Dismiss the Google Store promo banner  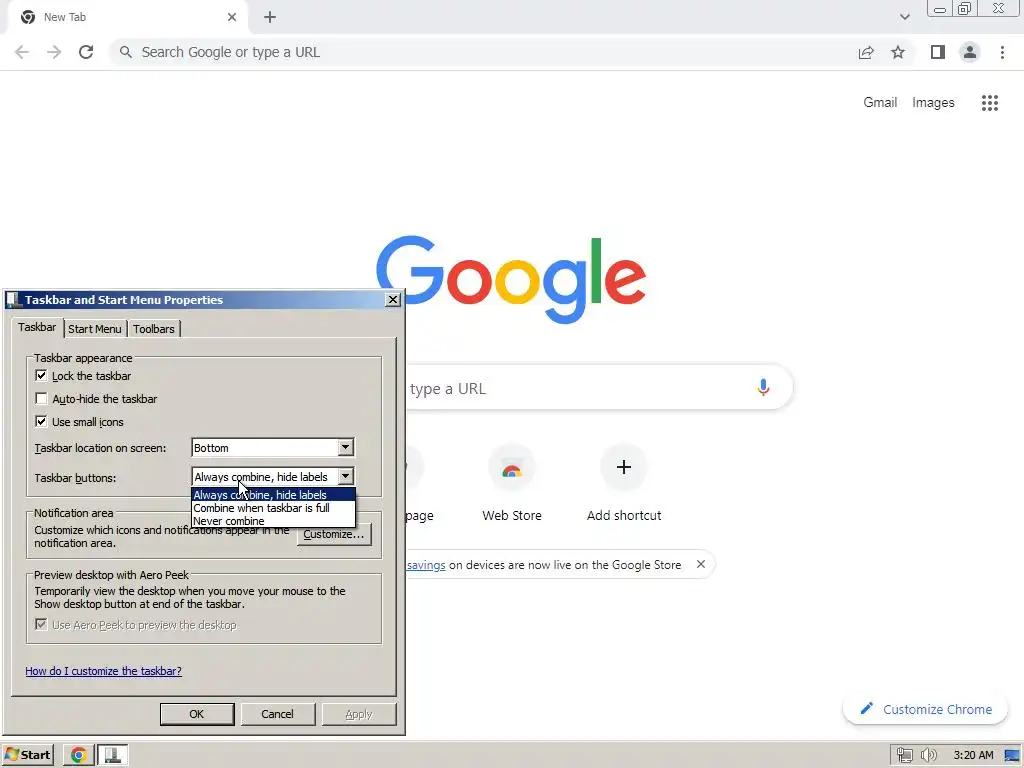(x=701, y=564)
